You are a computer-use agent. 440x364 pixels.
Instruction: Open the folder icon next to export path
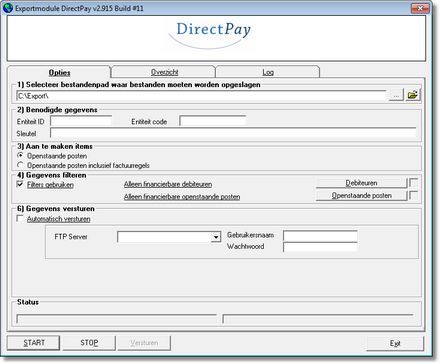tap(413, 95)
